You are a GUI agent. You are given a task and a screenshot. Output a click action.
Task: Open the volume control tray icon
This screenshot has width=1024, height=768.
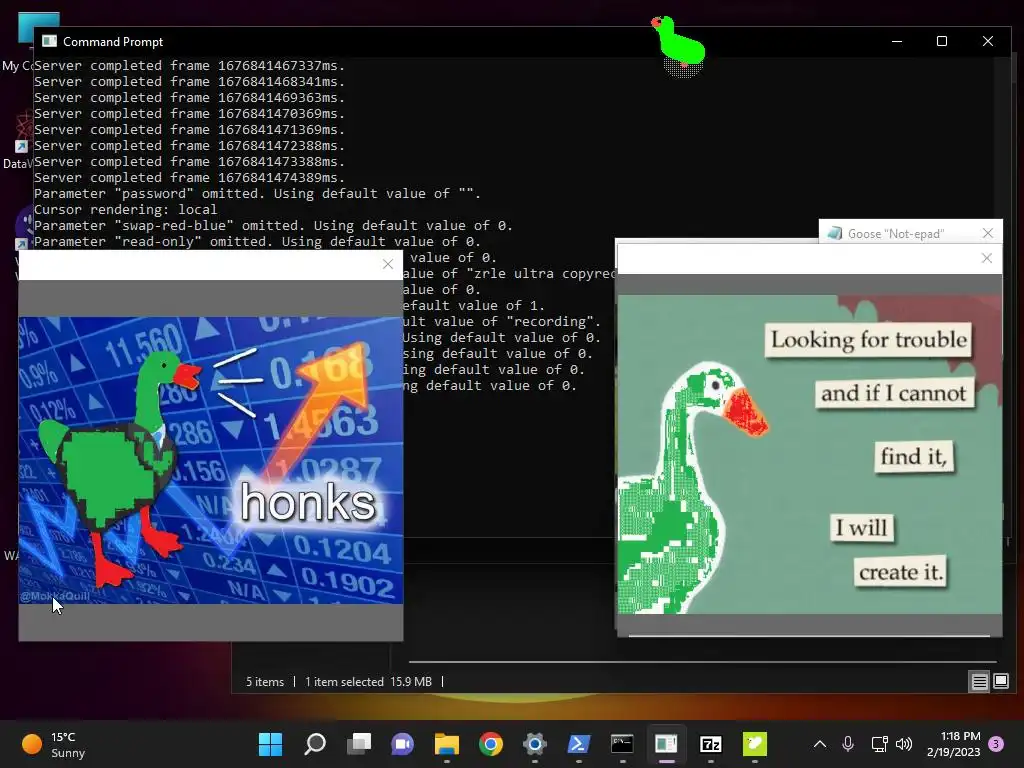coord(904,744)
